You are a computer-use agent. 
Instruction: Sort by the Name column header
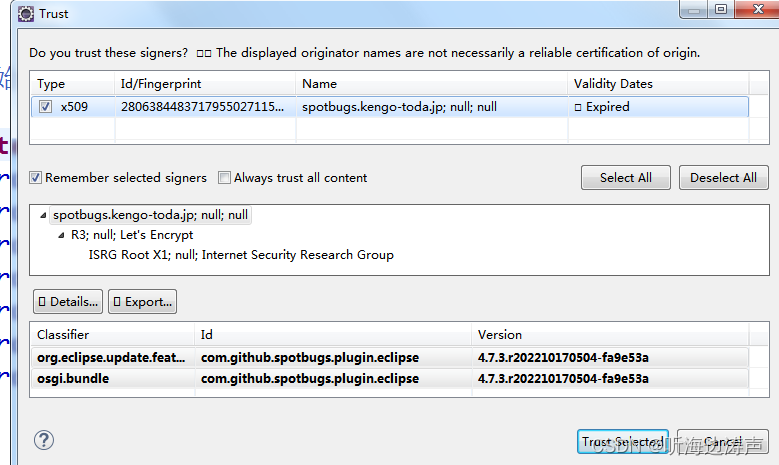tap(432, 83)
